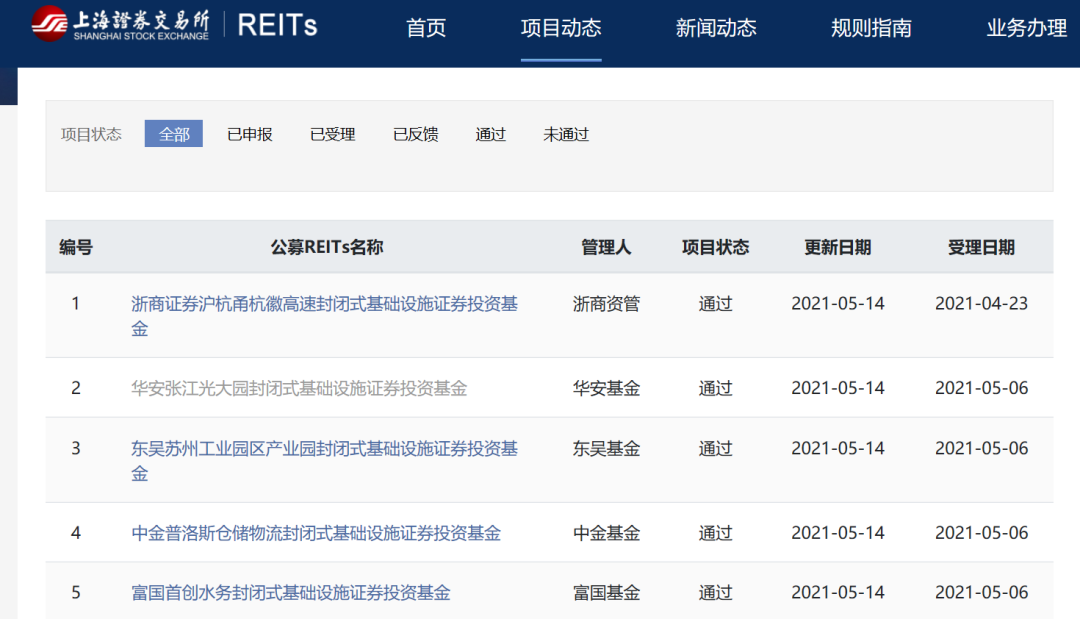Open 富国首创水务 REIT fund link

[291, 593]
